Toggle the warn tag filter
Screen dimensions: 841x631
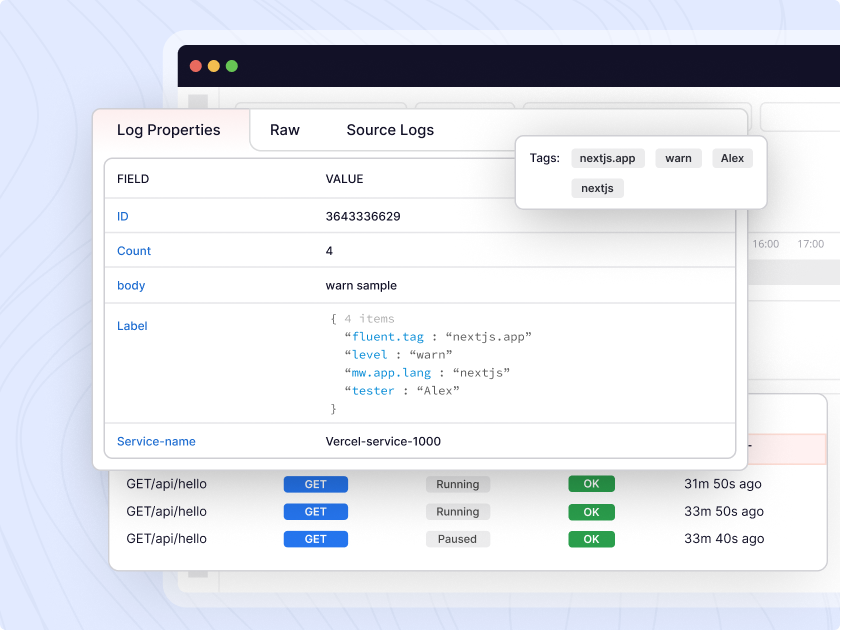(678, 157)
